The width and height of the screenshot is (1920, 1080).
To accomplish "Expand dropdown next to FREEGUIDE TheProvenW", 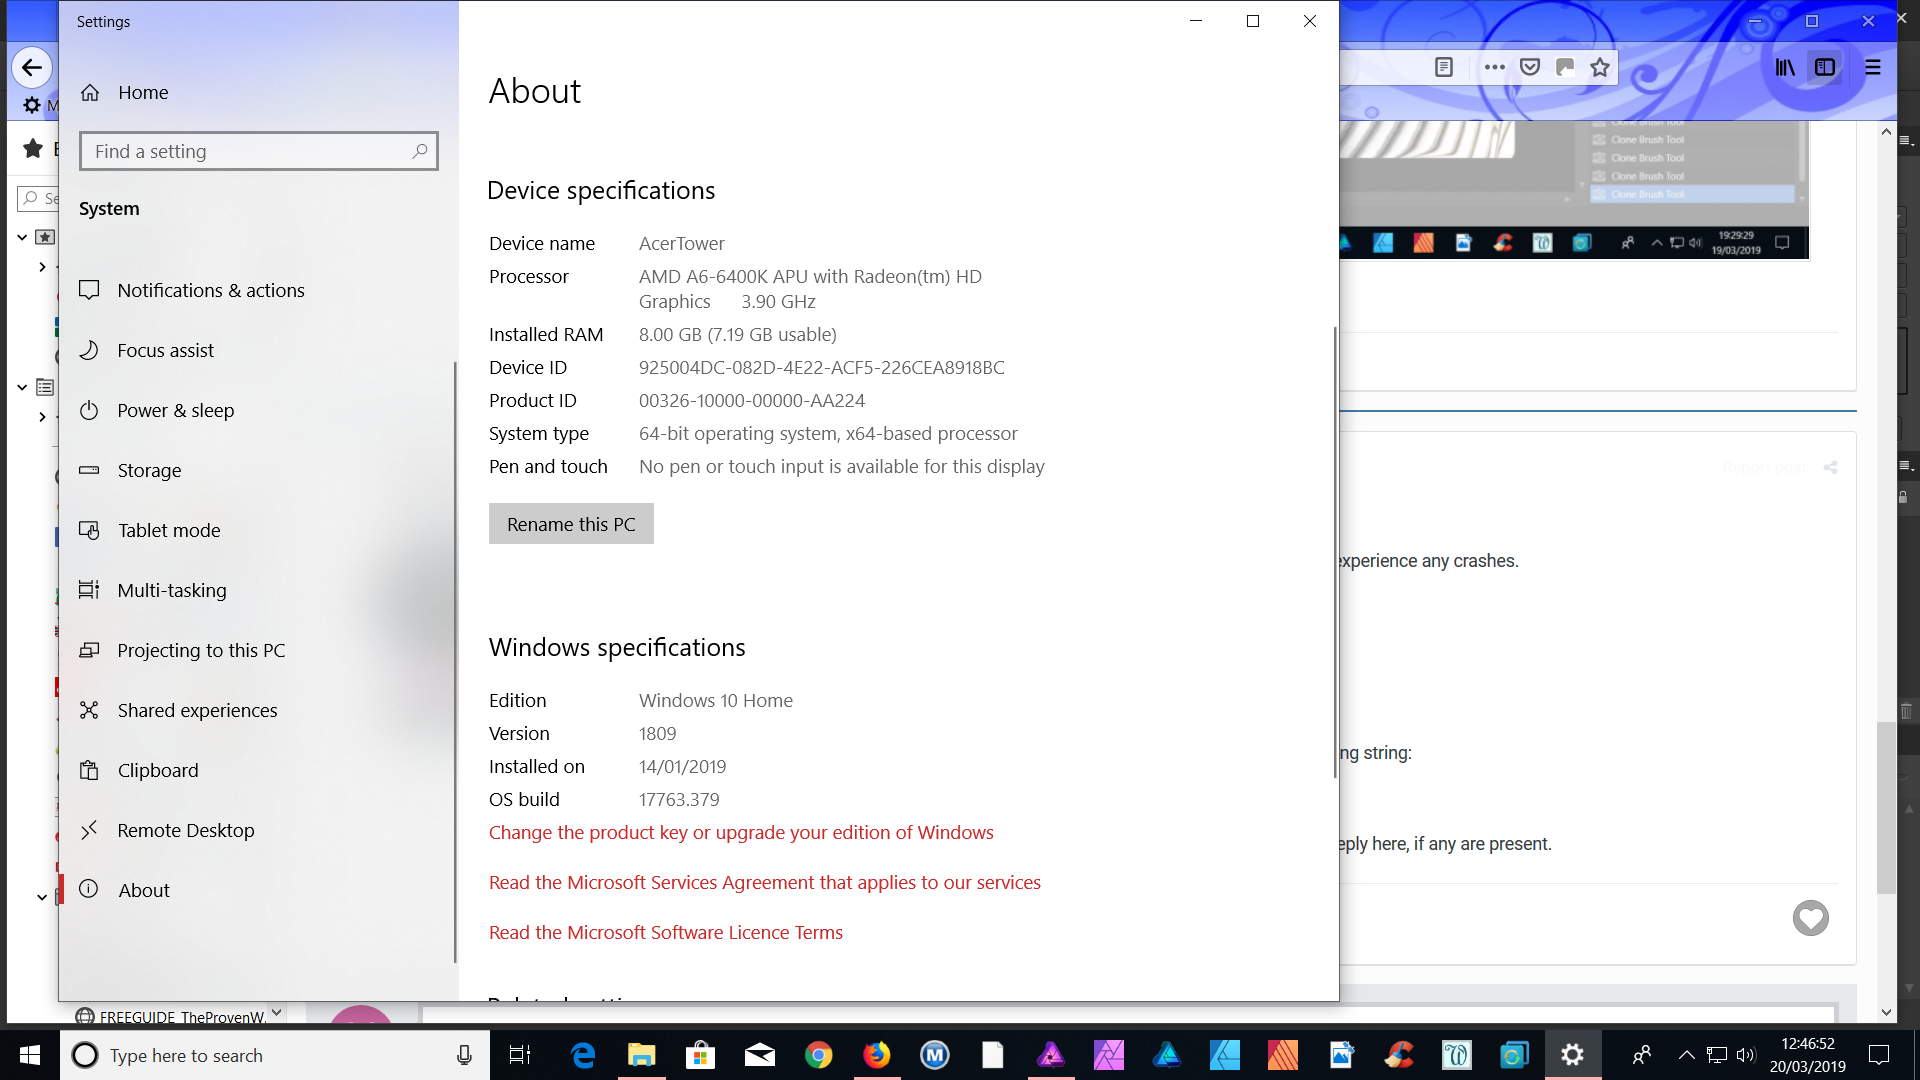I will 277,1012.
